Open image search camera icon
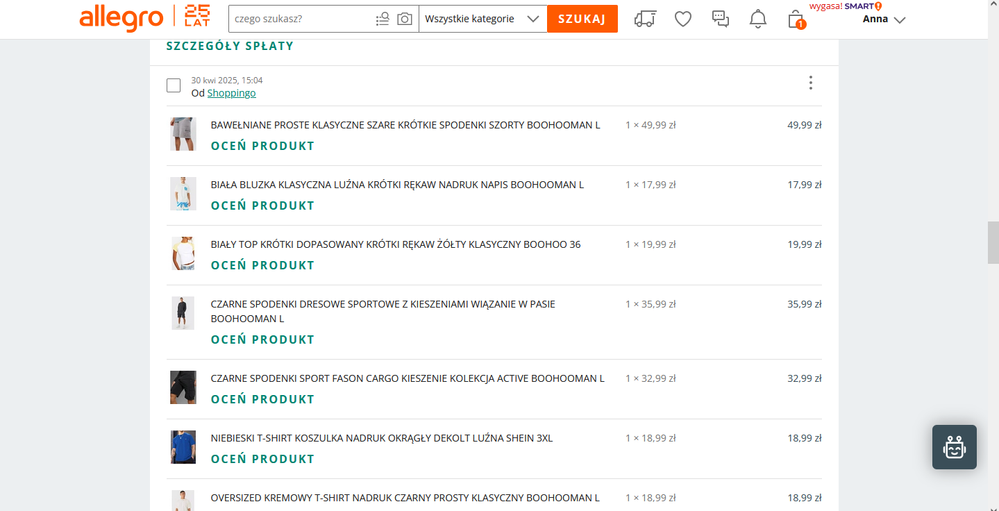This screenshot has height=511, width=999. (x=404, y=19)
